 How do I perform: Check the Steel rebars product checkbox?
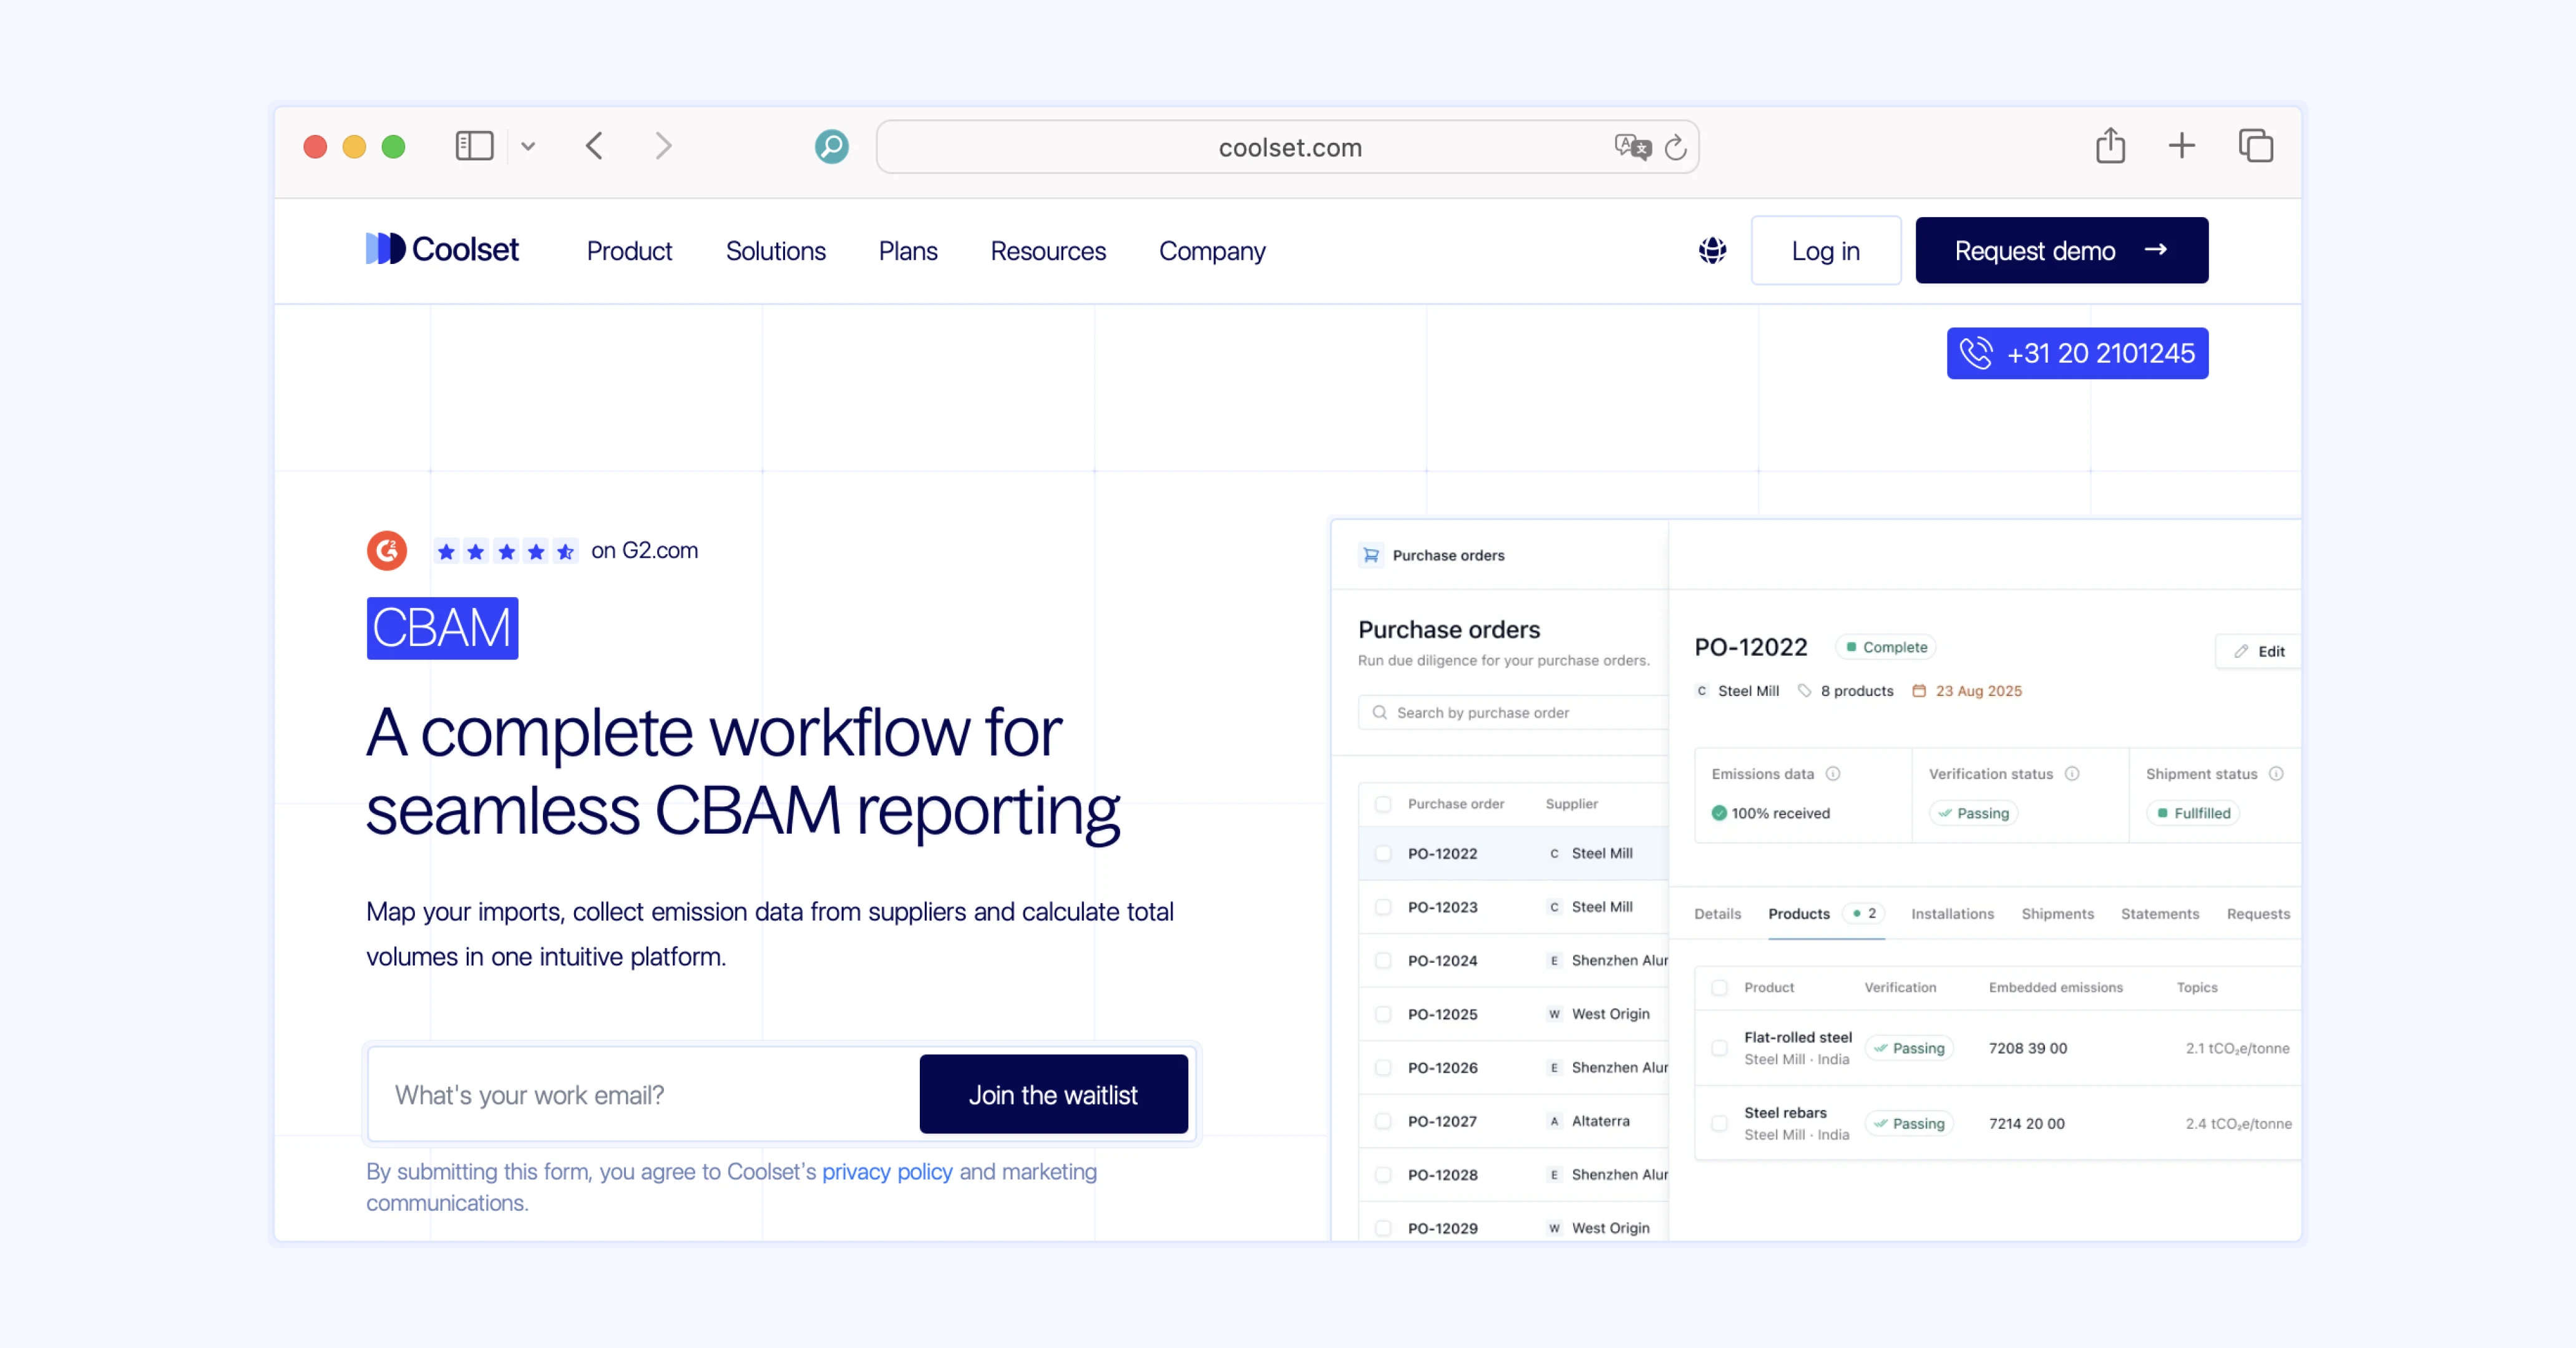click(x=1719, y=1123)
